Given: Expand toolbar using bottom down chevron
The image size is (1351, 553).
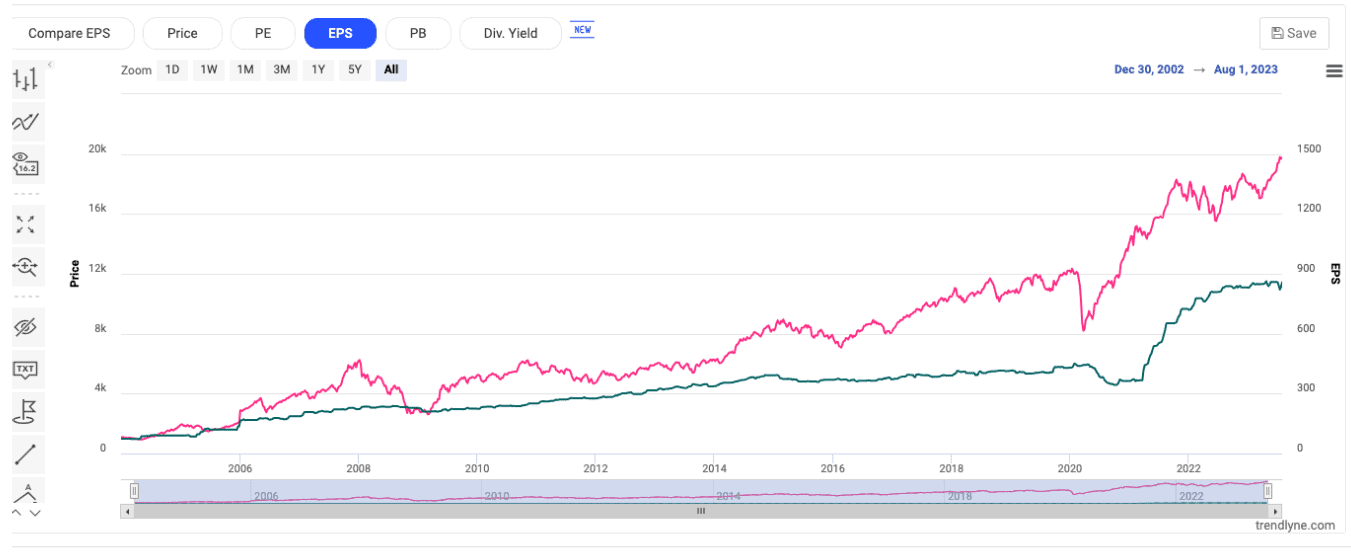Looking at the screenshot, I should click(x=36, y=513).
